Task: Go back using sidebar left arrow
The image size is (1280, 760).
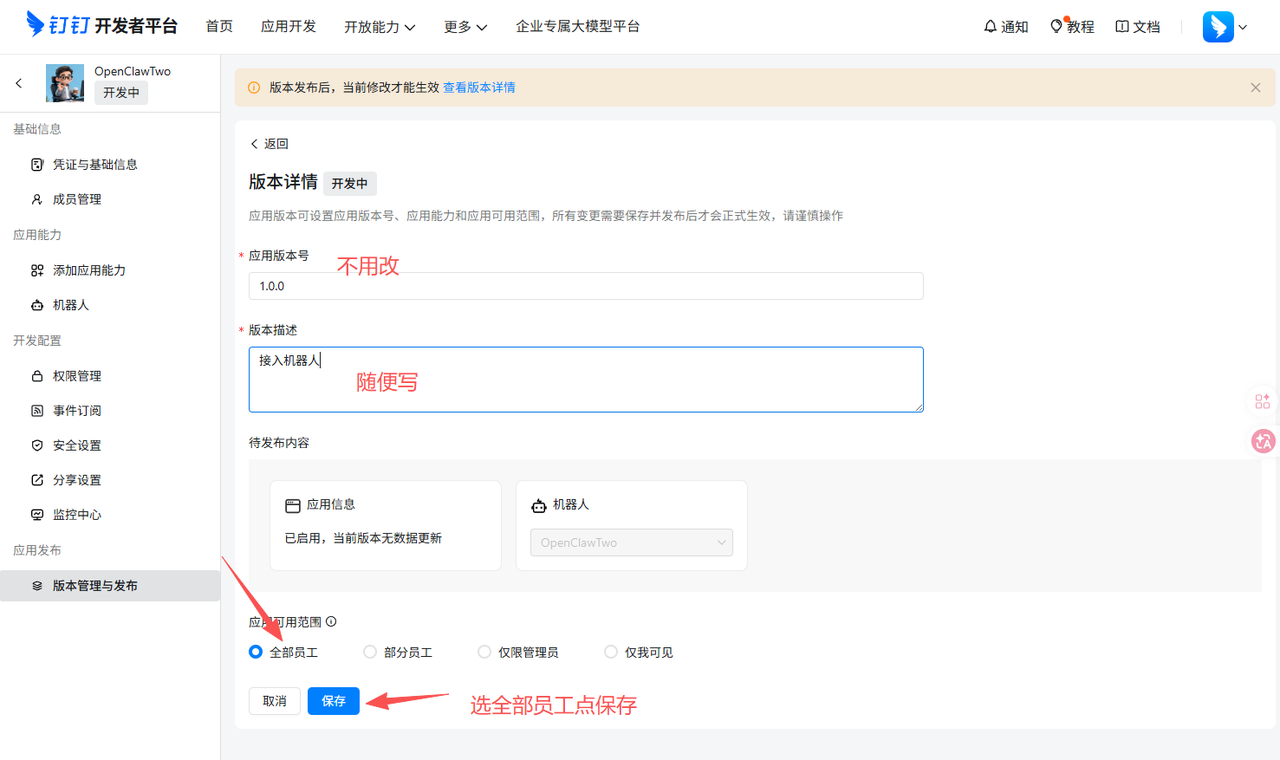Action: (x=19, y=84)
